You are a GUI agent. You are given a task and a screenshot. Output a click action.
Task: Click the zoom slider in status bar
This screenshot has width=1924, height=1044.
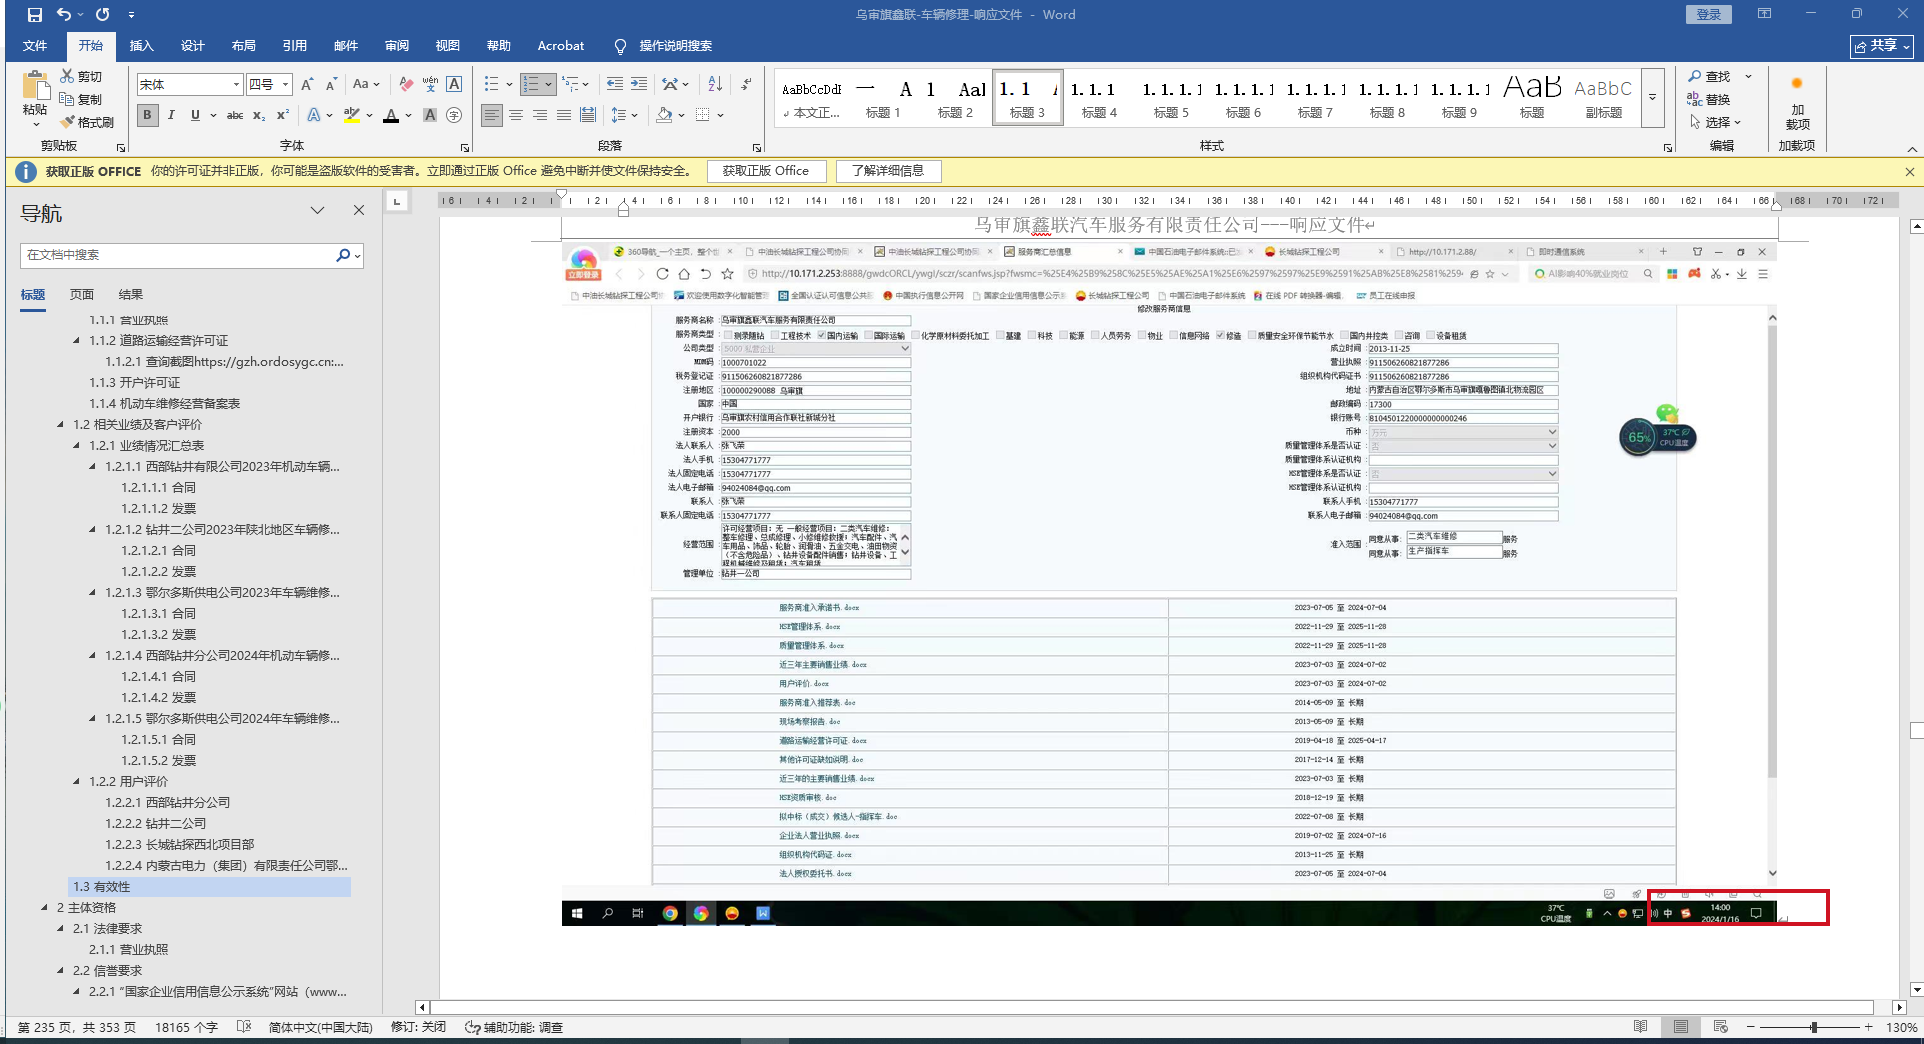pyautogui.click(x=1813, y=1027)
